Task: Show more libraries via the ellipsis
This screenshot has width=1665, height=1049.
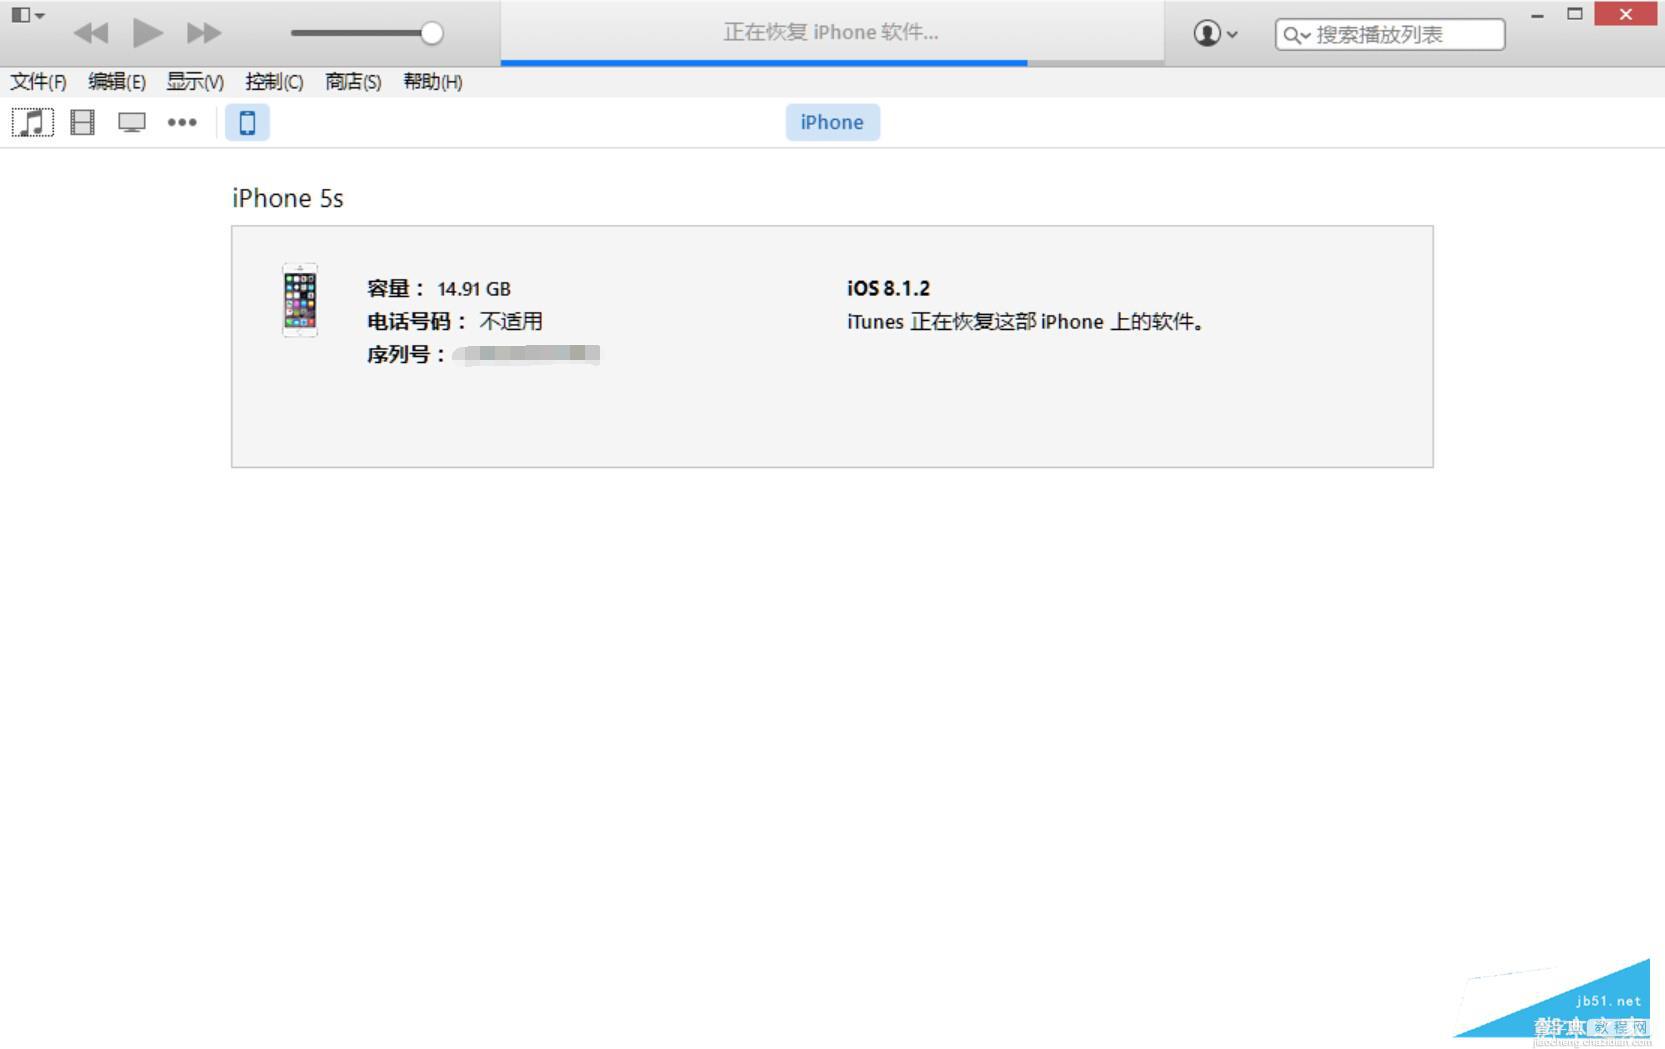Action: [182, 123]
